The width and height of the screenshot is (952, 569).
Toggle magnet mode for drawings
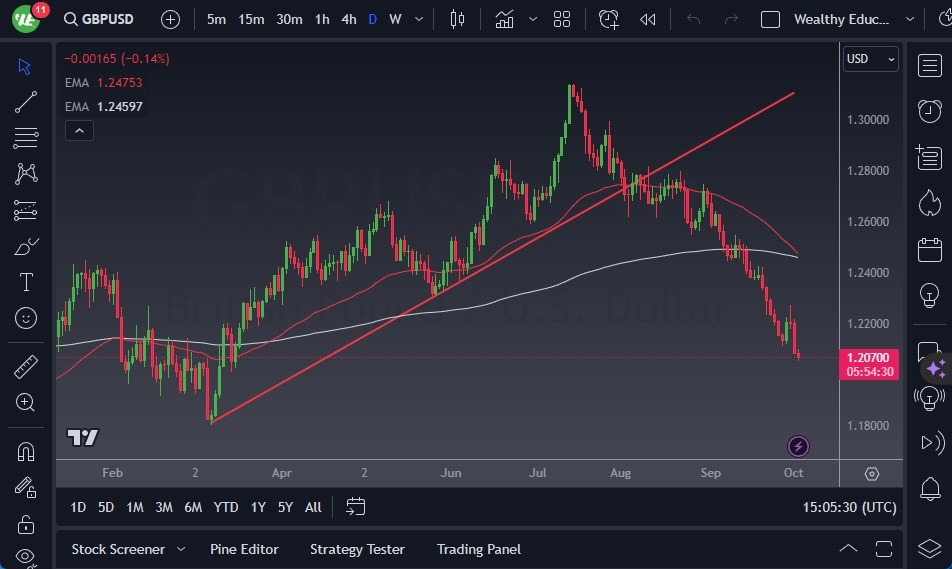26,451
